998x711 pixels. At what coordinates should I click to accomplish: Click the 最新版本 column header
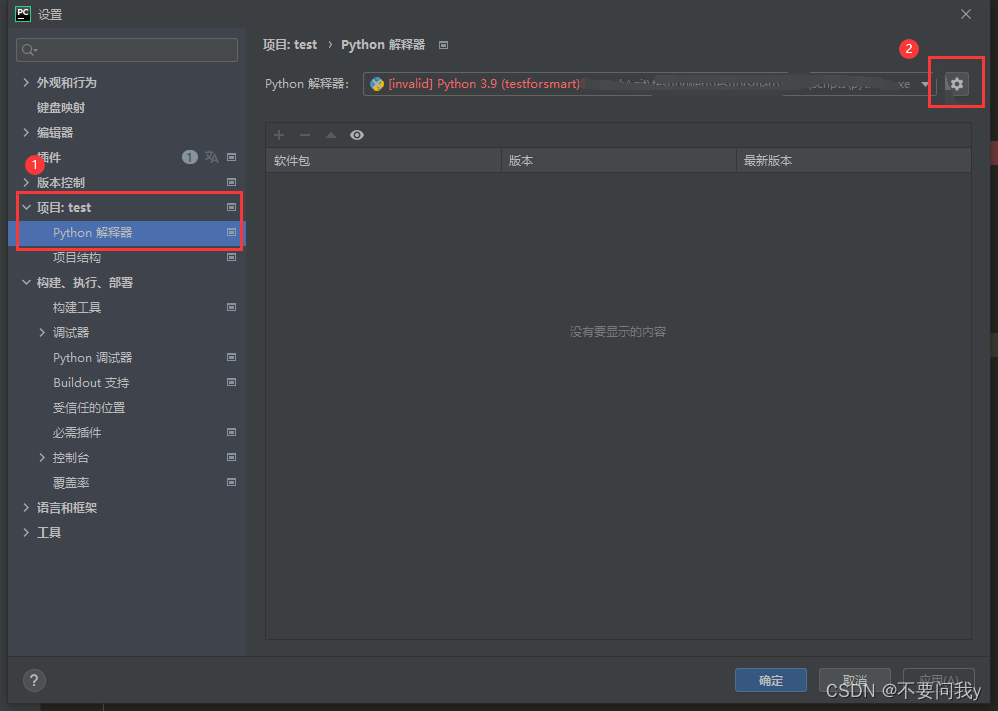coord(854,160)
